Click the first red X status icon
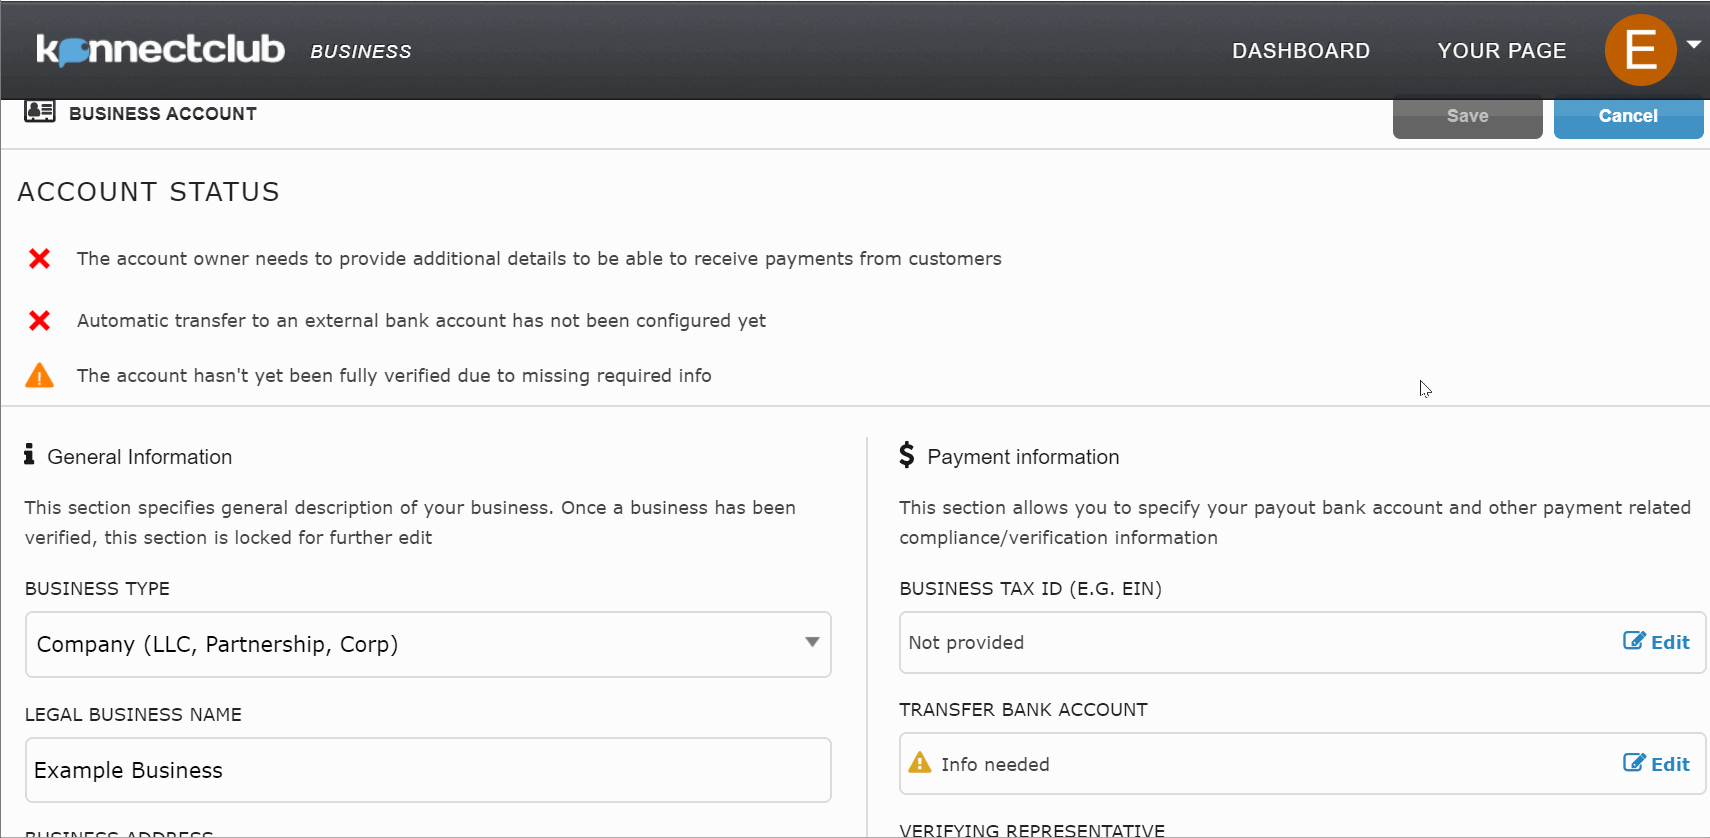The width and height of the screenshot is (1710, 838). click(40, 259)
